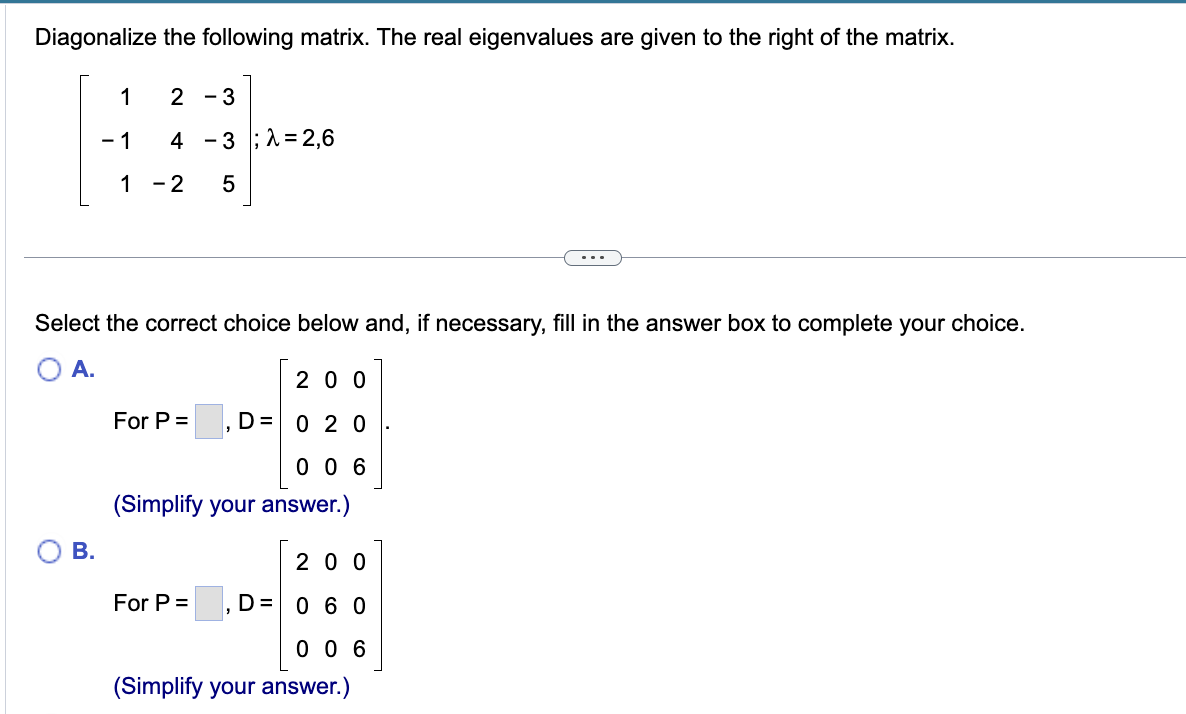Select radio button for choice A
The width and height of the screenshot is (1186, 714).
[x=47, y=369]
